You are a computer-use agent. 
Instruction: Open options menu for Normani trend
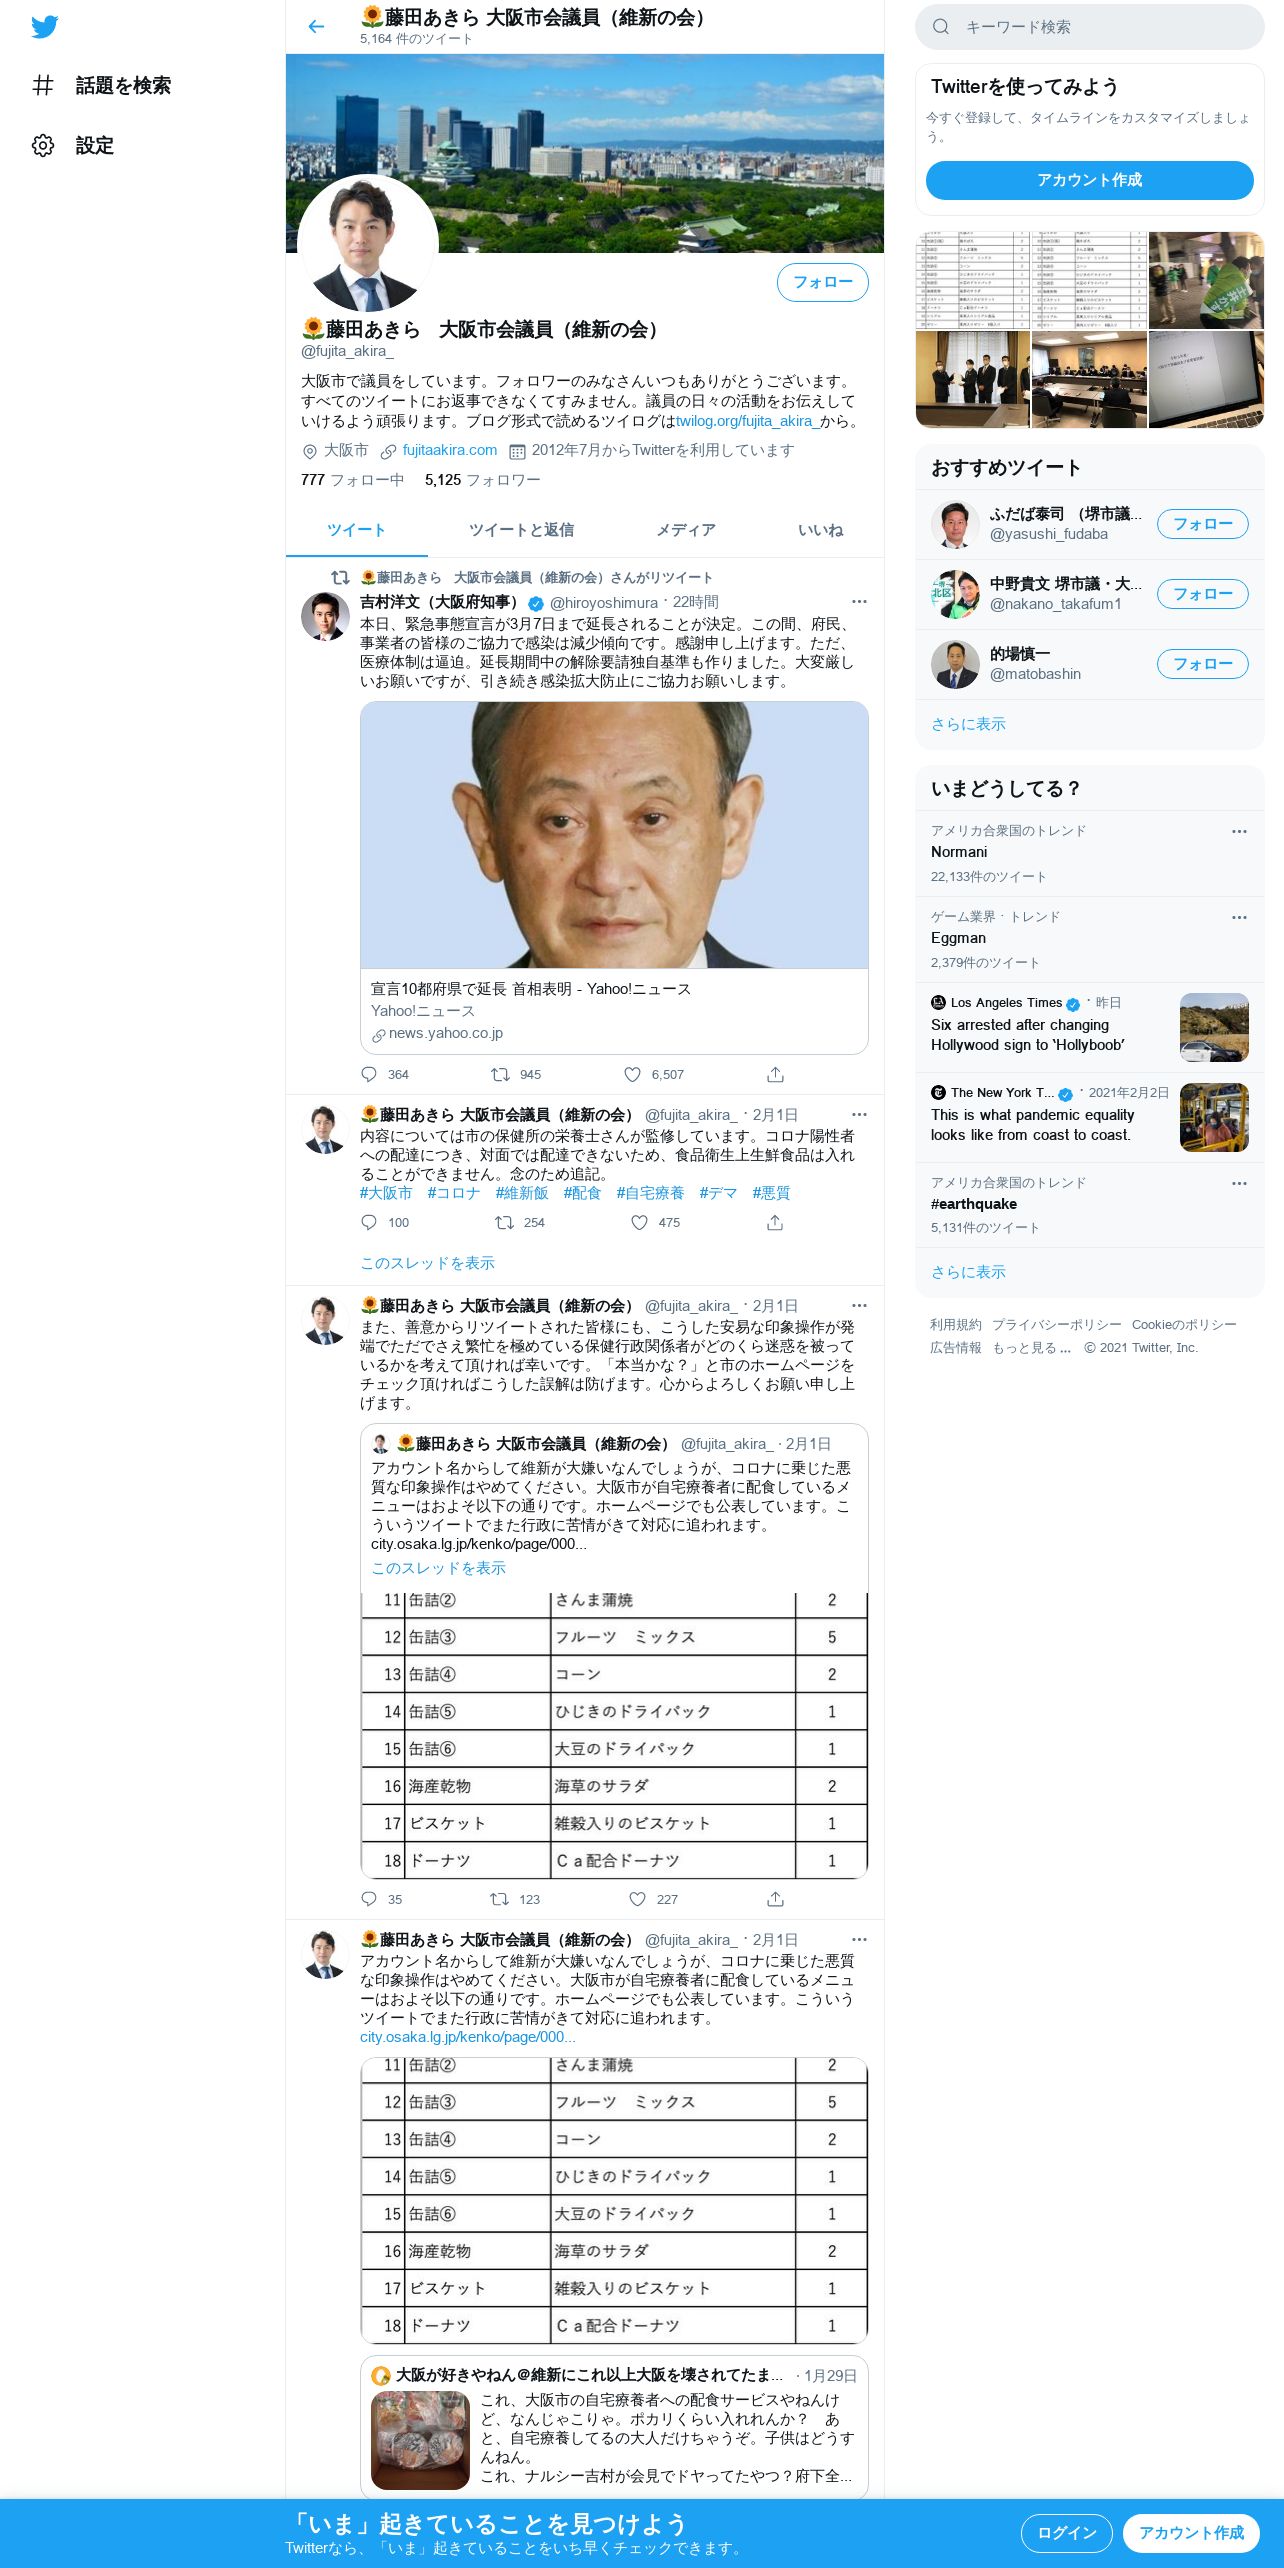(x=1239, y=831)
